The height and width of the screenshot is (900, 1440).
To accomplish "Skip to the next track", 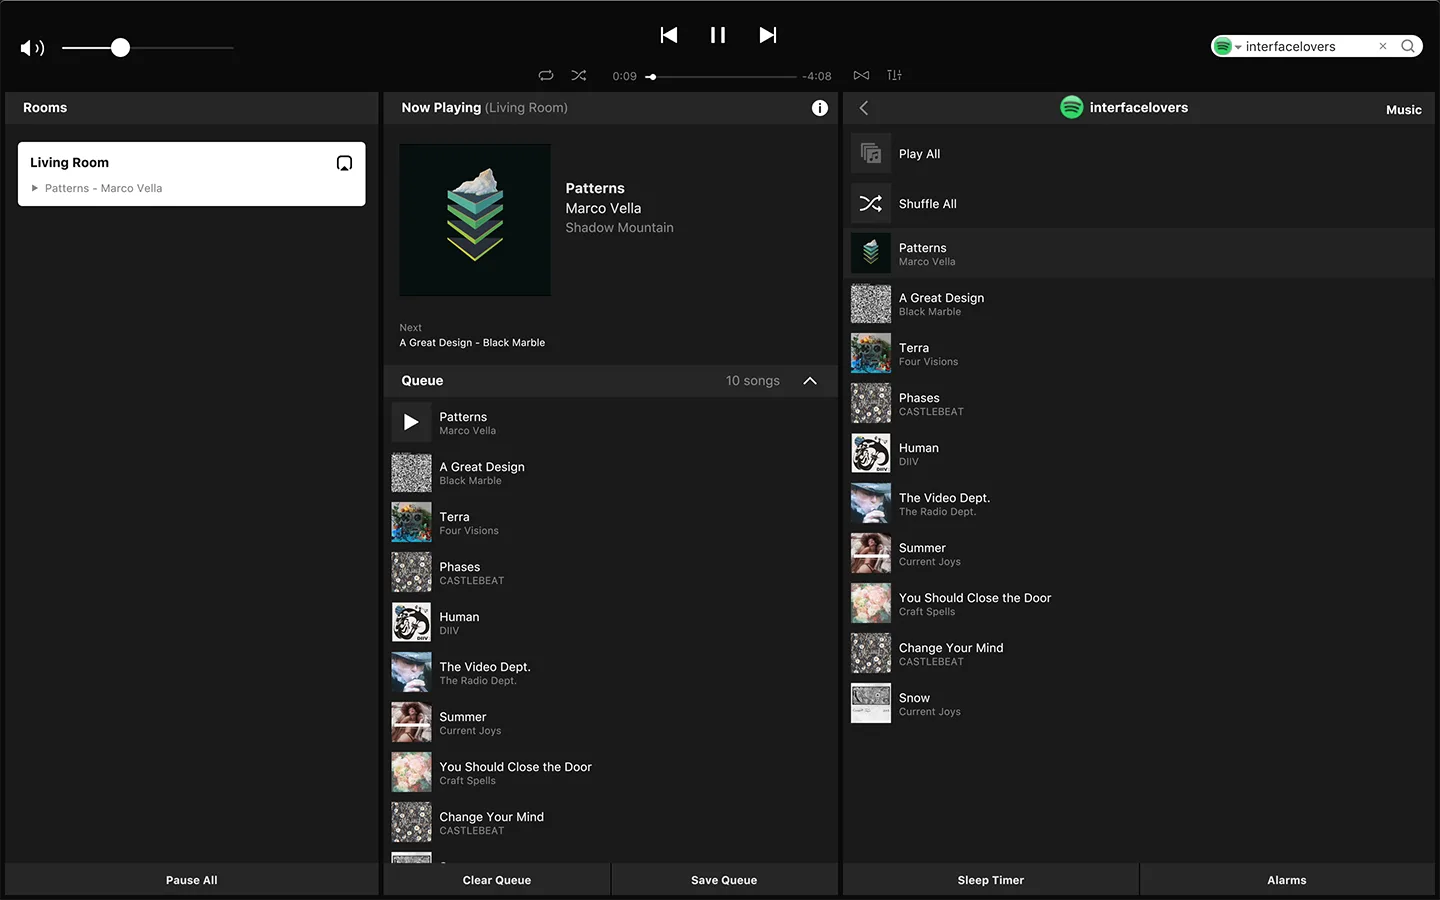I will pos(767,35).
